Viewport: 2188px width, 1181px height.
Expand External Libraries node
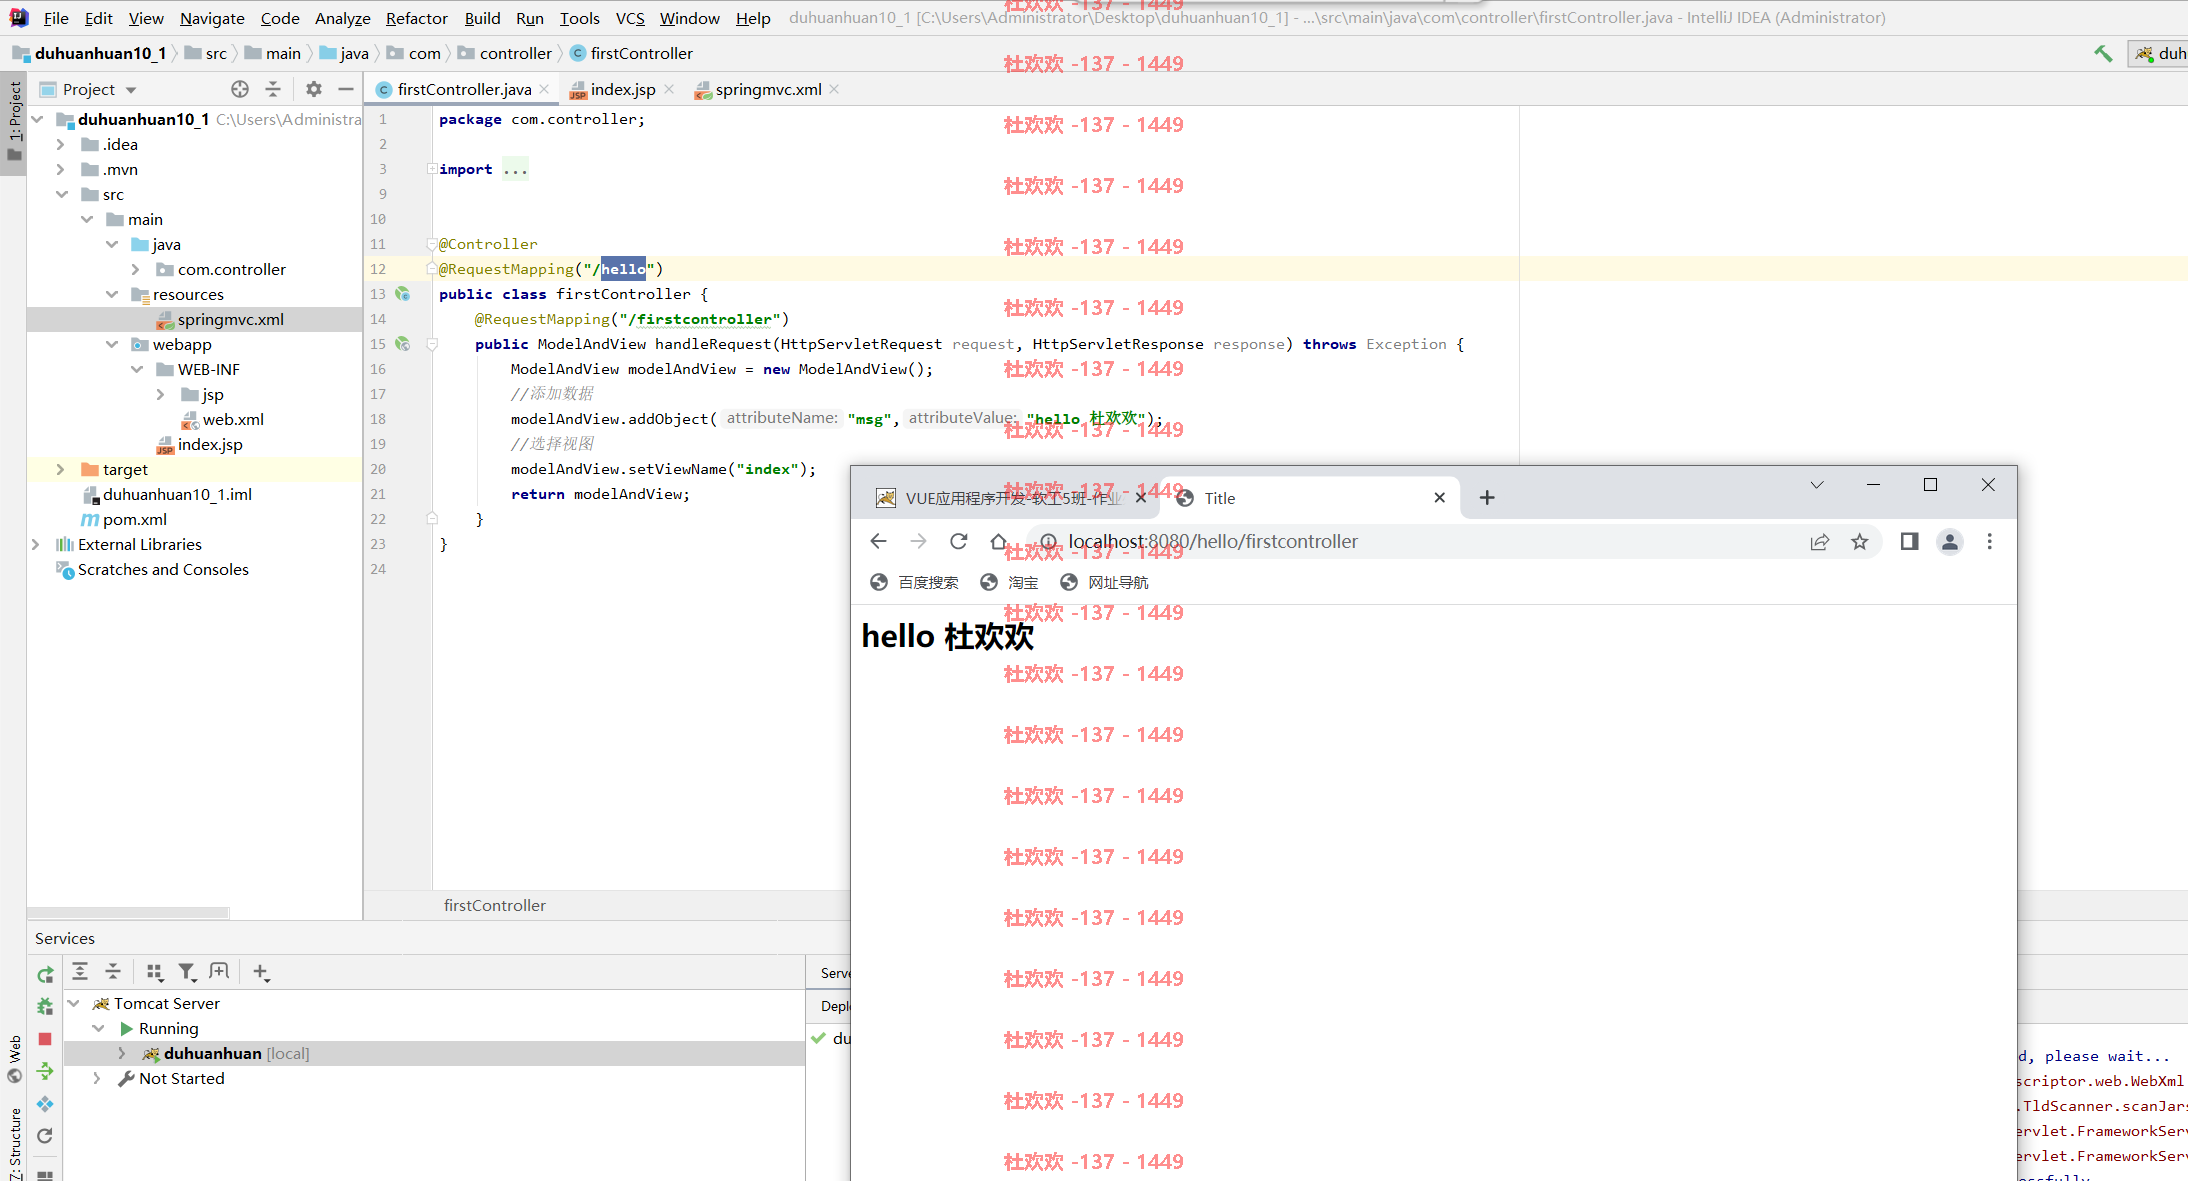[36, 544]
